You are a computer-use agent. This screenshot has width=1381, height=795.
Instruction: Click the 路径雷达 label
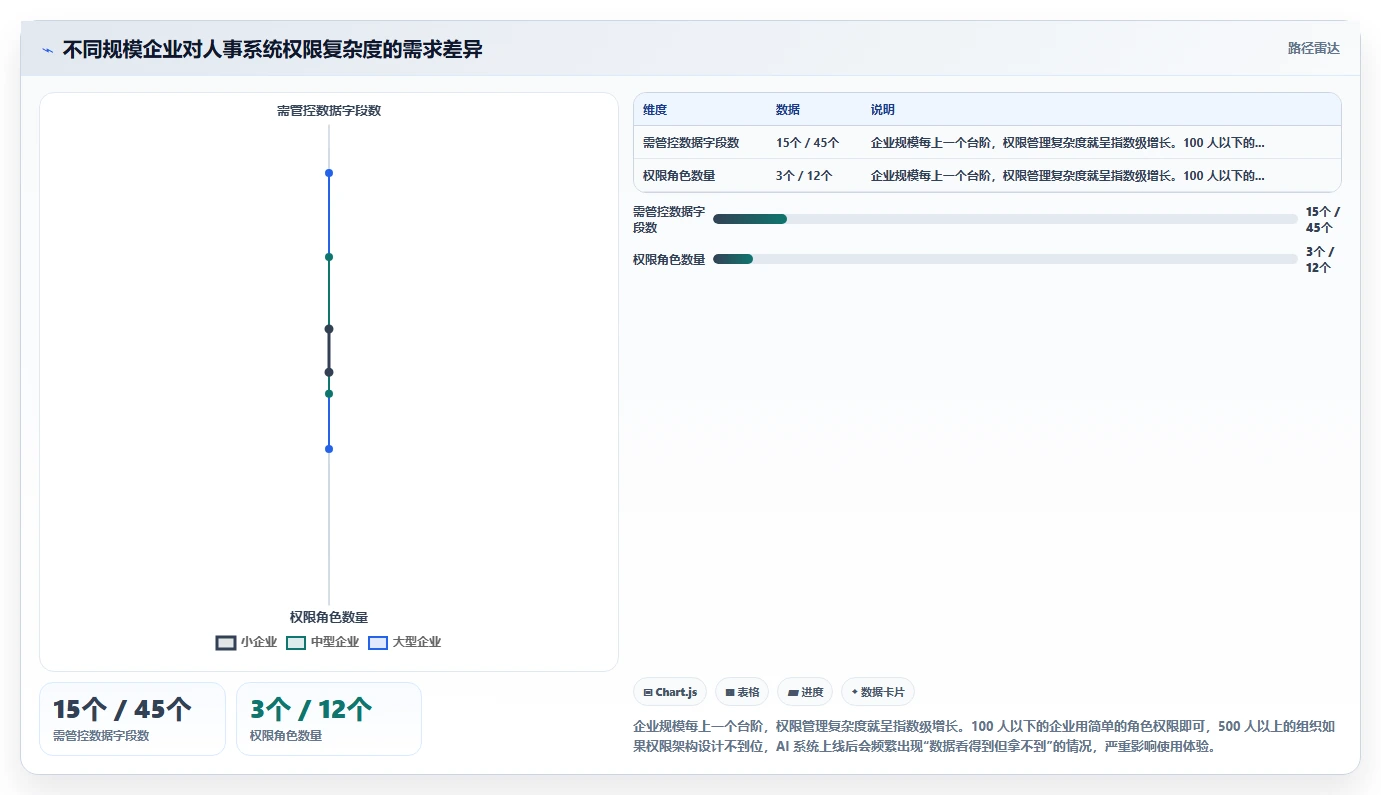(x=1313, y=48)
